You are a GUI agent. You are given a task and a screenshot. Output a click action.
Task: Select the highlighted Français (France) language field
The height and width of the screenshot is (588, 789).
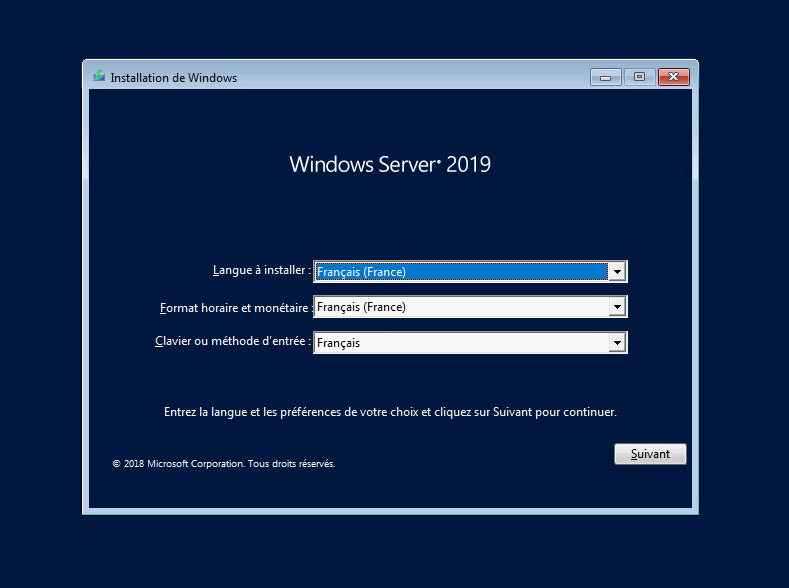point(460,272)
